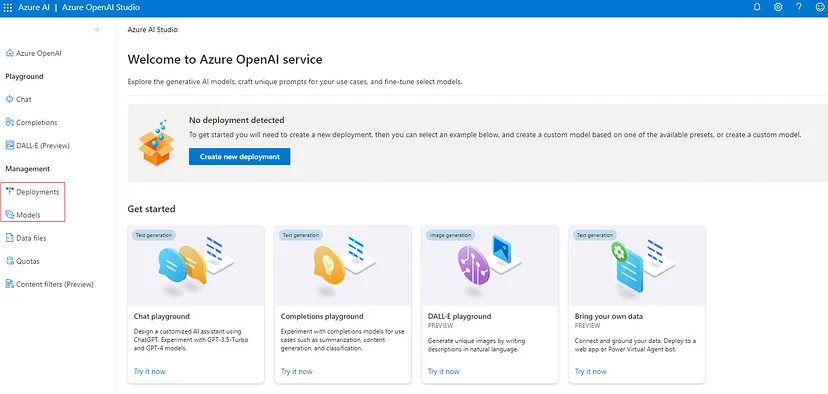Click No deployment detected heading

point(237,120)
